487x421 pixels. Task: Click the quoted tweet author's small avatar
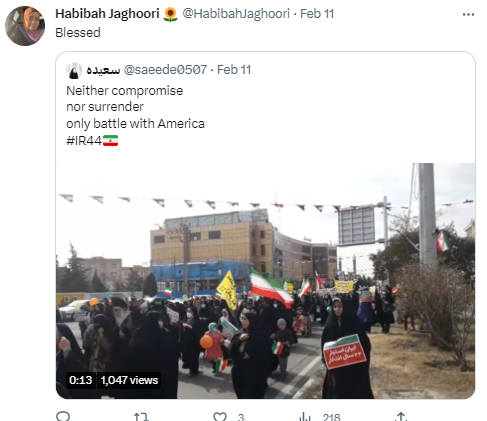tap(74, 70)
